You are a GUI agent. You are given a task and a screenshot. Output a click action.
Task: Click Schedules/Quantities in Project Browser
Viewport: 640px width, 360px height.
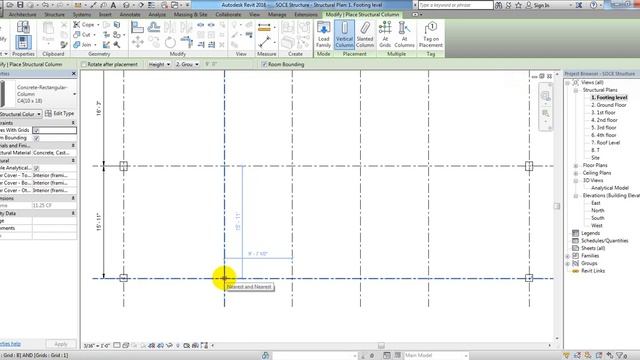coord(604,241)
